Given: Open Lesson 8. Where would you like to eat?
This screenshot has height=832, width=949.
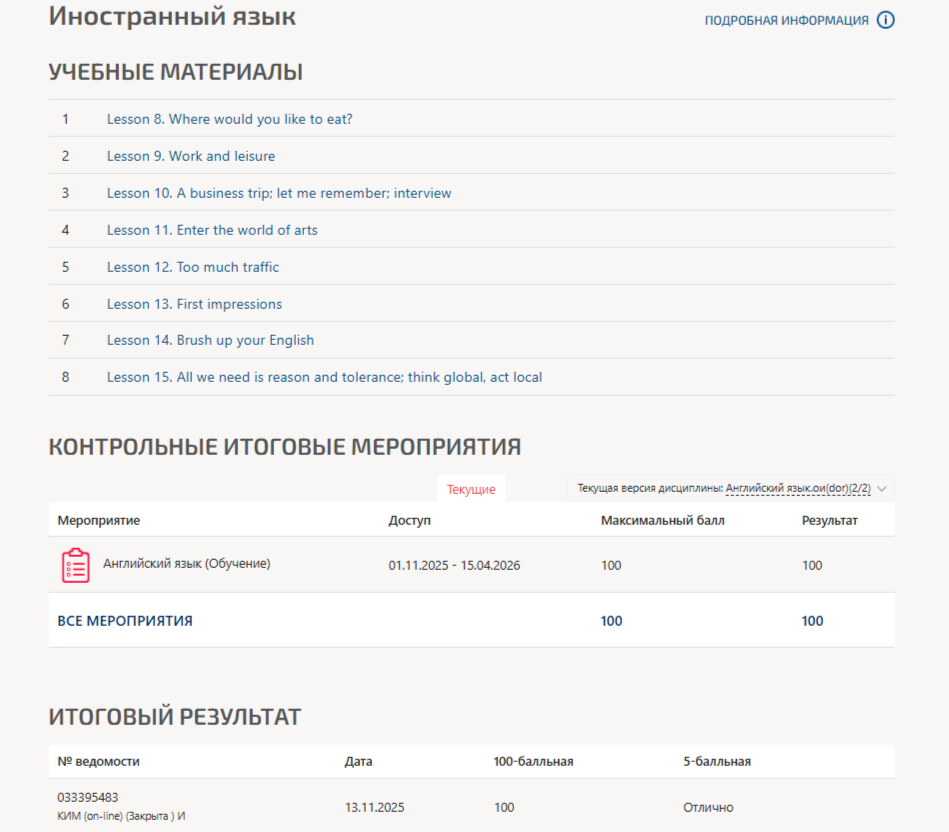Looking at the screenshot, I should (229, 119).
